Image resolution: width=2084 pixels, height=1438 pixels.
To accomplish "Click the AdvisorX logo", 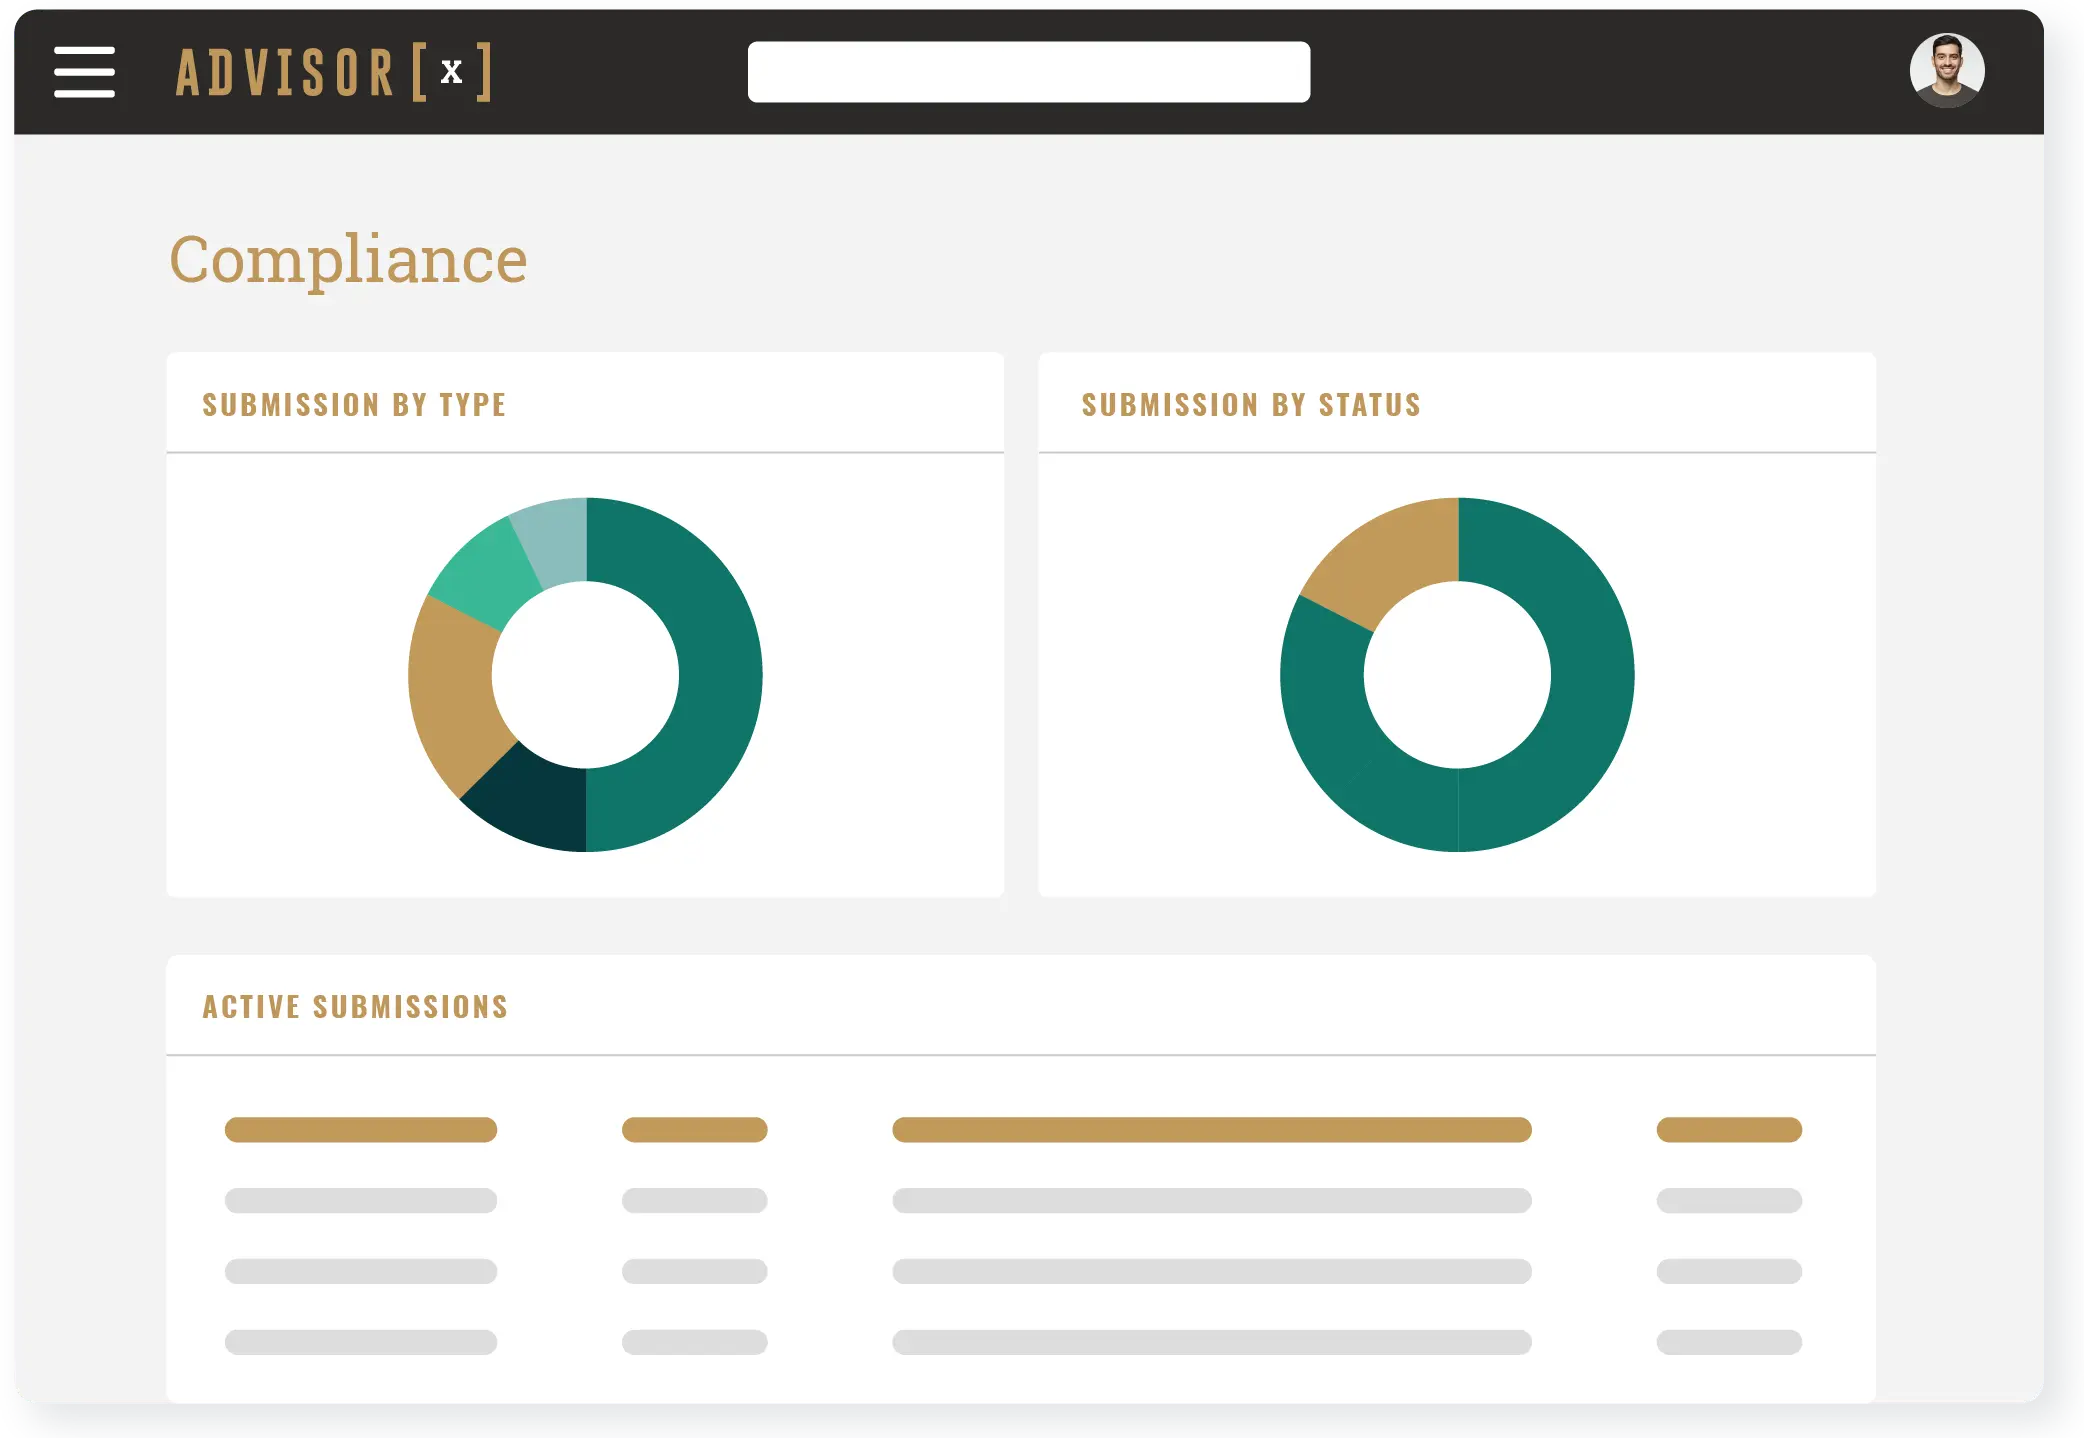I will (333, 72).
